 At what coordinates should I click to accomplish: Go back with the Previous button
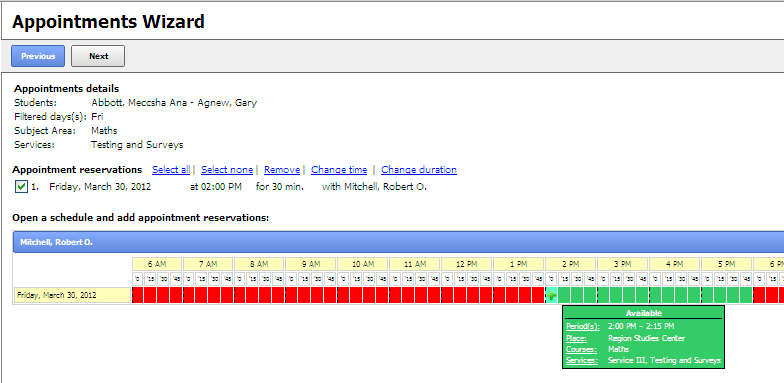(x=38, y=56)
